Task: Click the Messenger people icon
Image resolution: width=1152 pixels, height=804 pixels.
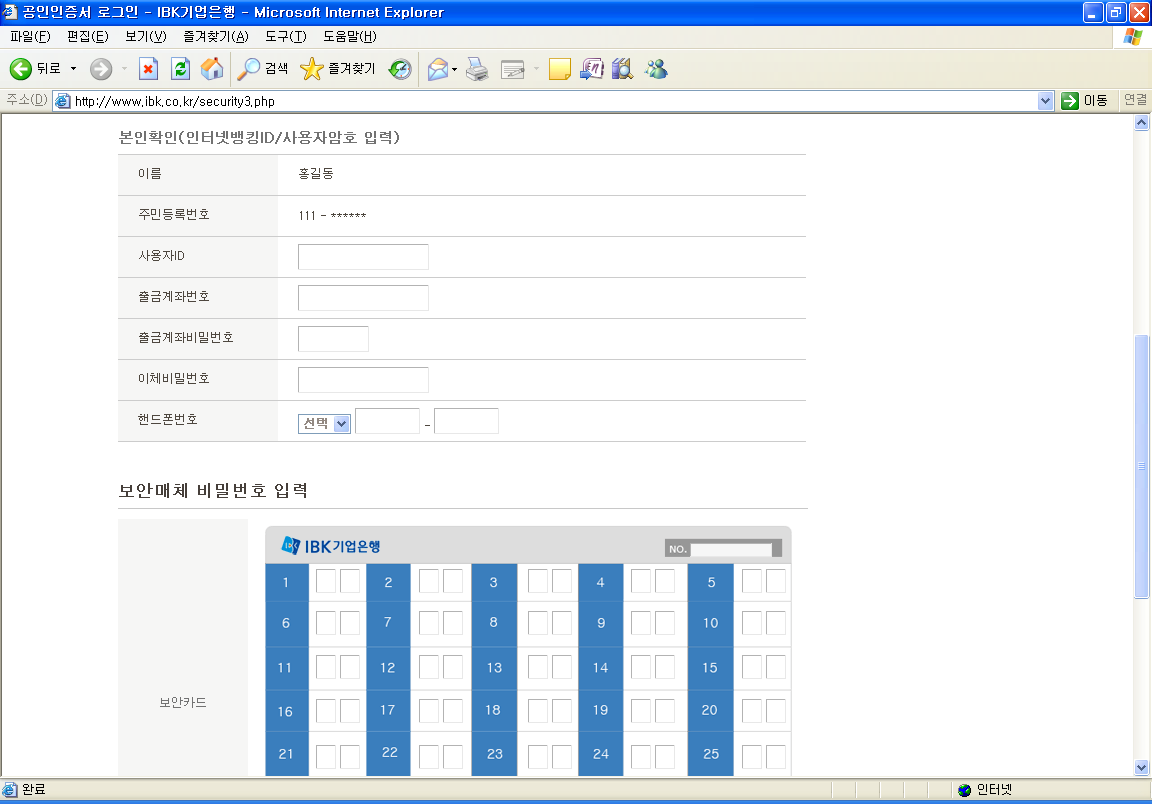Action: [656, 69]
